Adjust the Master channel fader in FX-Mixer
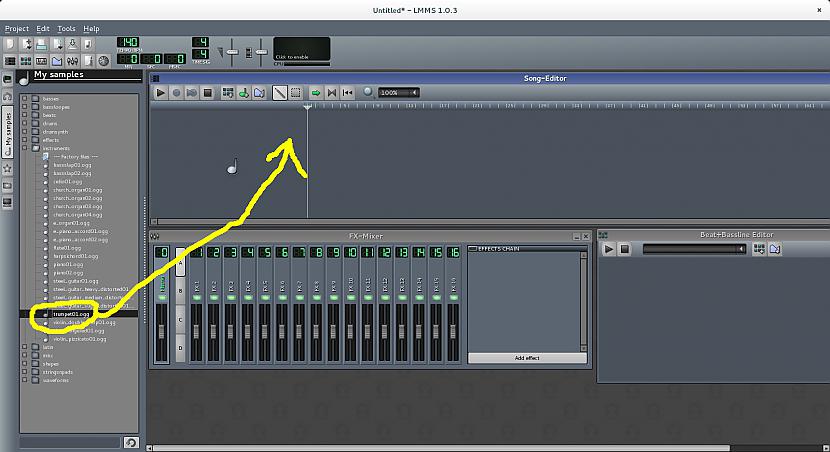The image size is (830, 452). click(x=162, y=332)
